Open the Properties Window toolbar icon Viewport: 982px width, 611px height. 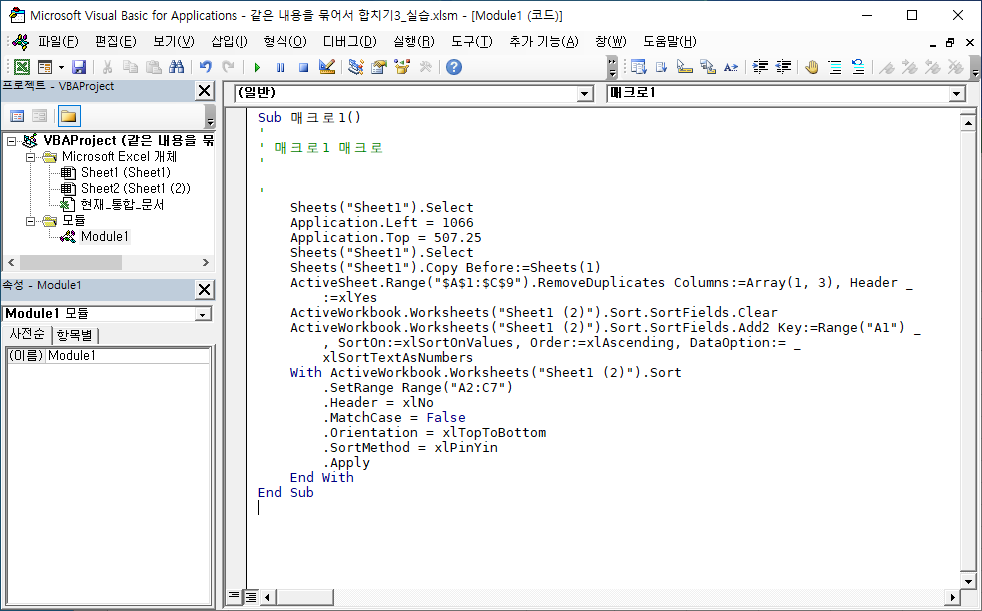[379, 67]
